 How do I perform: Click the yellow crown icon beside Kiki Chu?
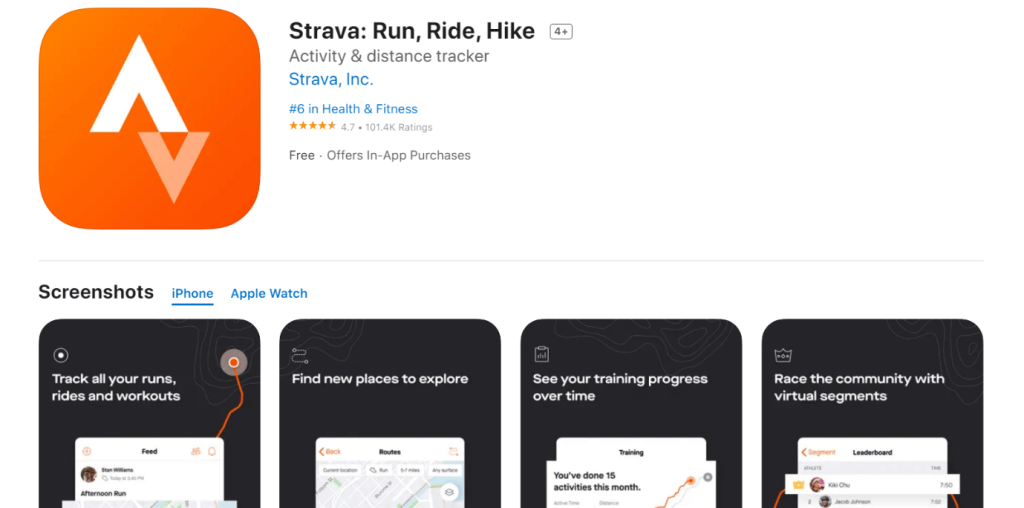[x=798, y=485]
